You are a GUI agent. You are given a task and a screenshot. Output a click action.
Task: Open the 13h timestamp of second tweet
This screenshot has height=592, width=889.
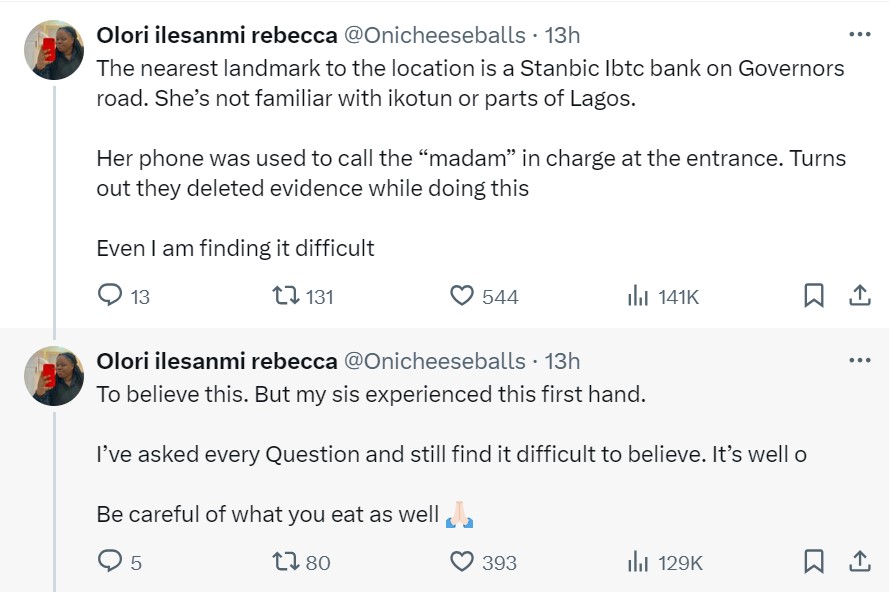(x=562, y=361)
